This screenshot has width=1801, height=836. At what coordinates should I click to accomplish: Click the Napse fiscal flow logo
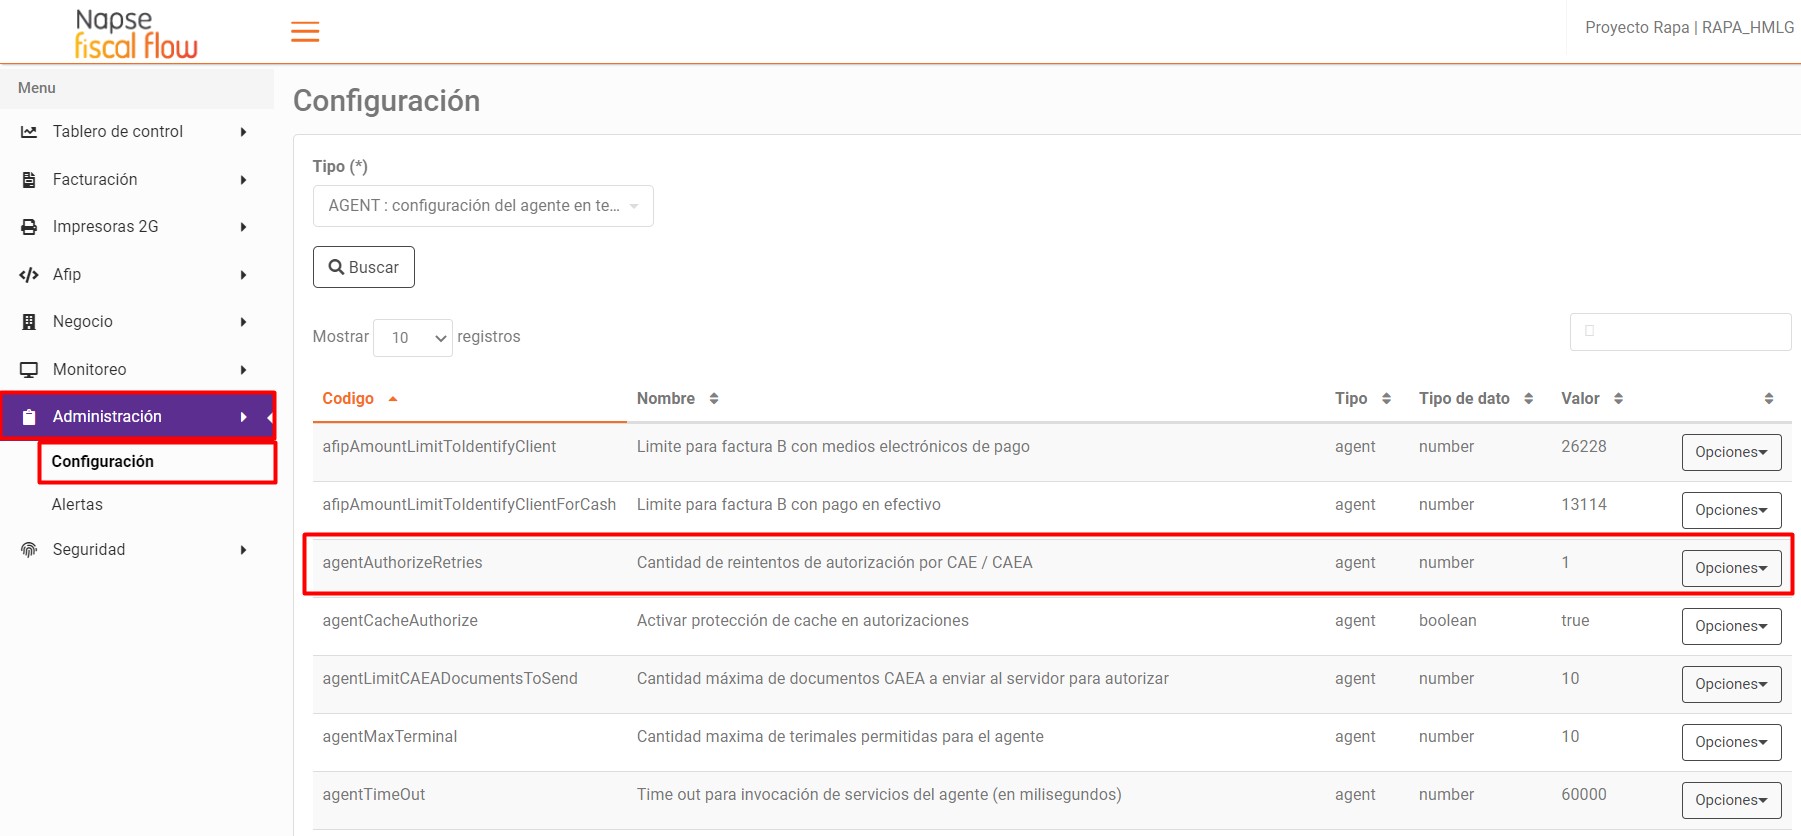point(136,34)
